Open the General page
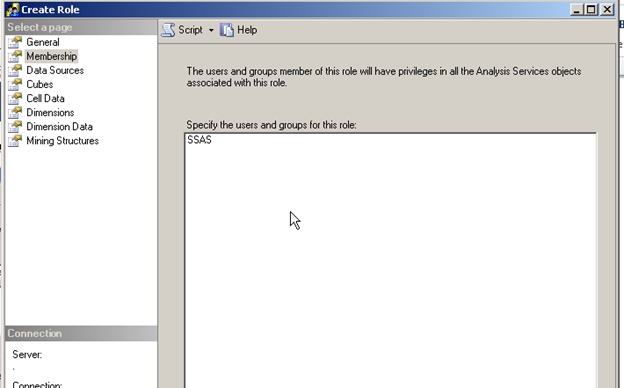The image size is (624, 388). 43,42
